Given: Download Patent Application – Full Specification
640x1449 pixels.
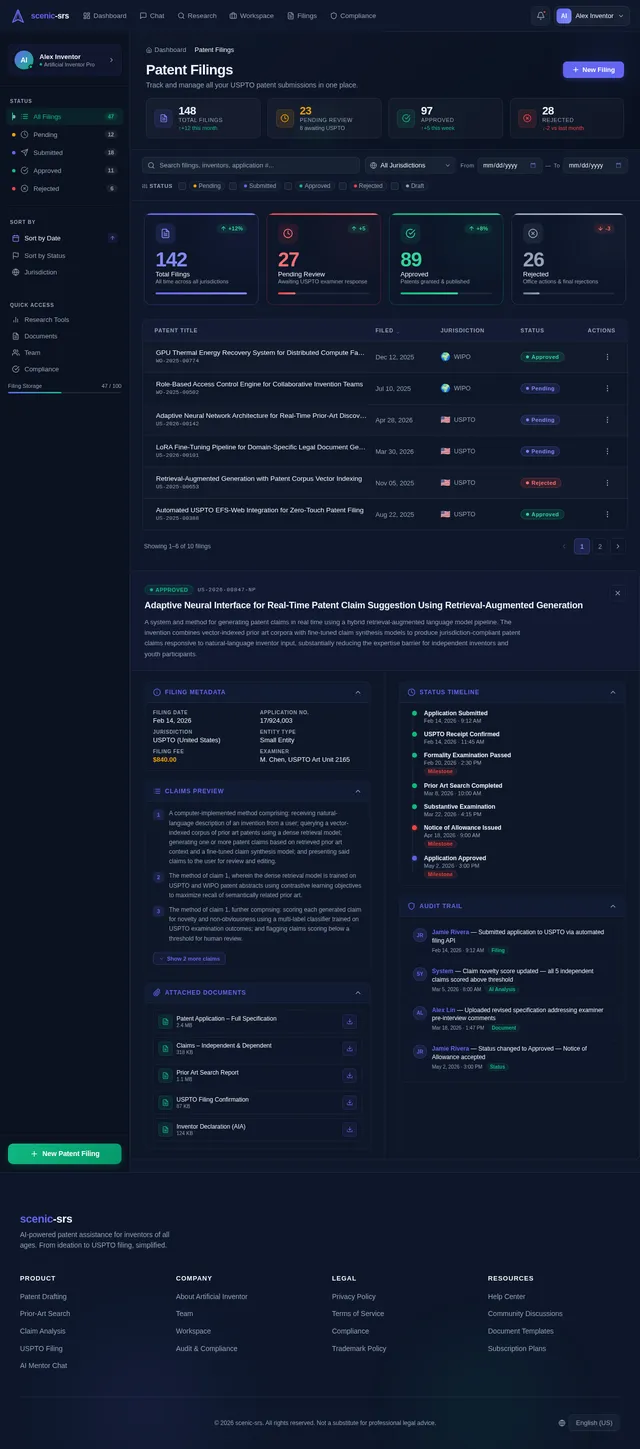Looking at the screenshot, I should (x=349, y=1021).
